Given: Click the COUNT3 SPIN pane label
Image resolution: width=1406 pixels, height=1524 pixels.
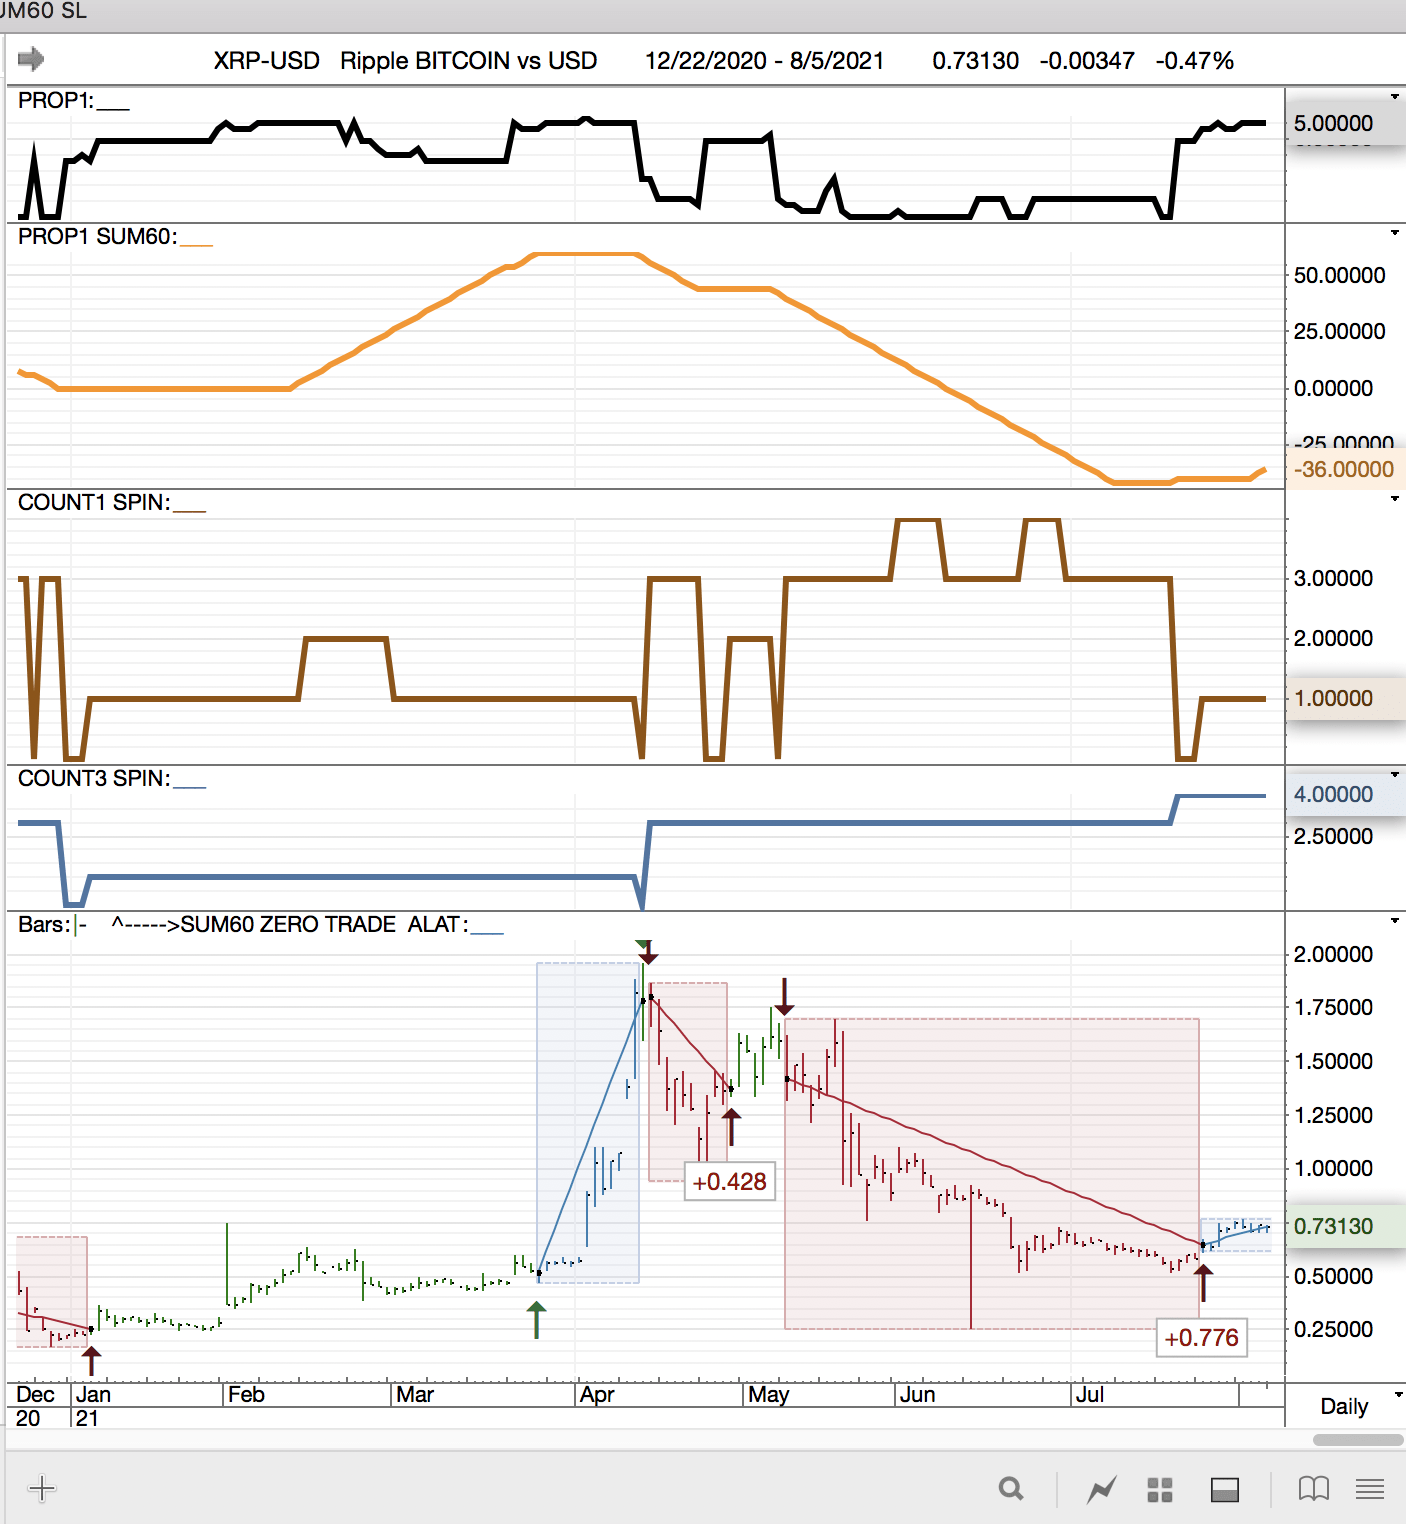Looking at the screenshot, I should 94,778.
